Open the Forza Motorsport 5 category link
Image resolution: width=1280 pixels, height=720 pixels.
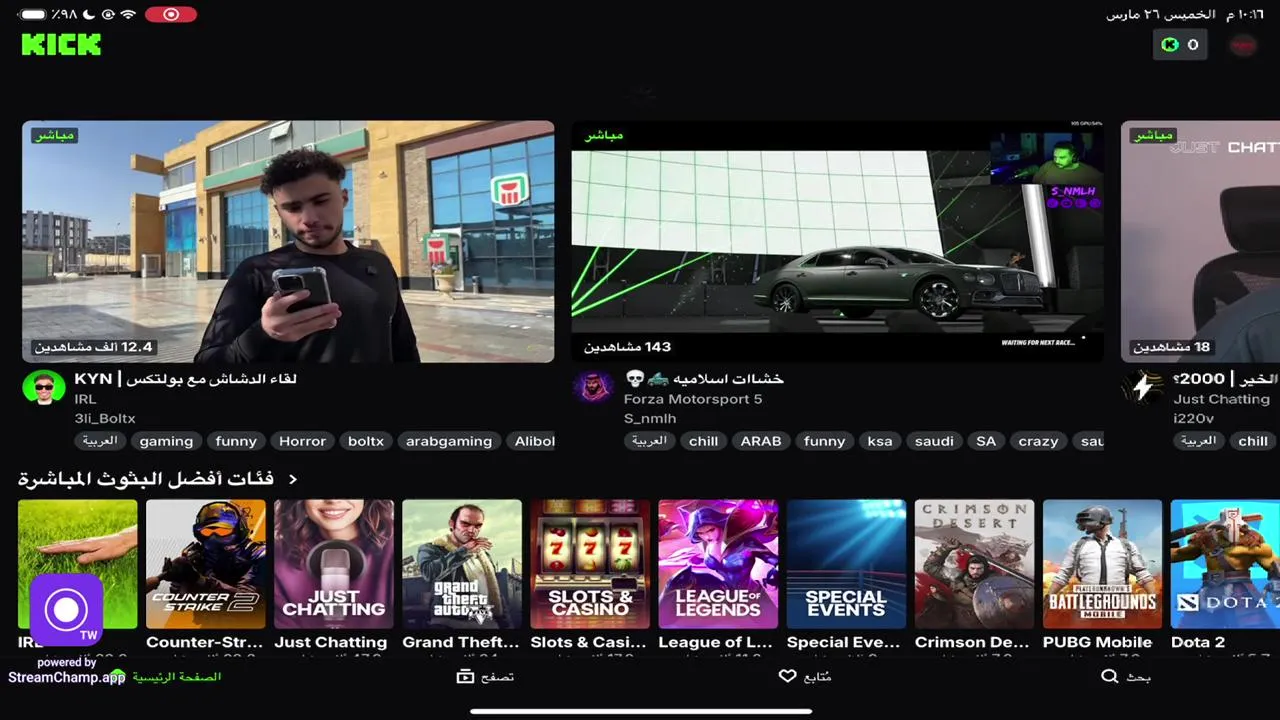click(693, 399)
